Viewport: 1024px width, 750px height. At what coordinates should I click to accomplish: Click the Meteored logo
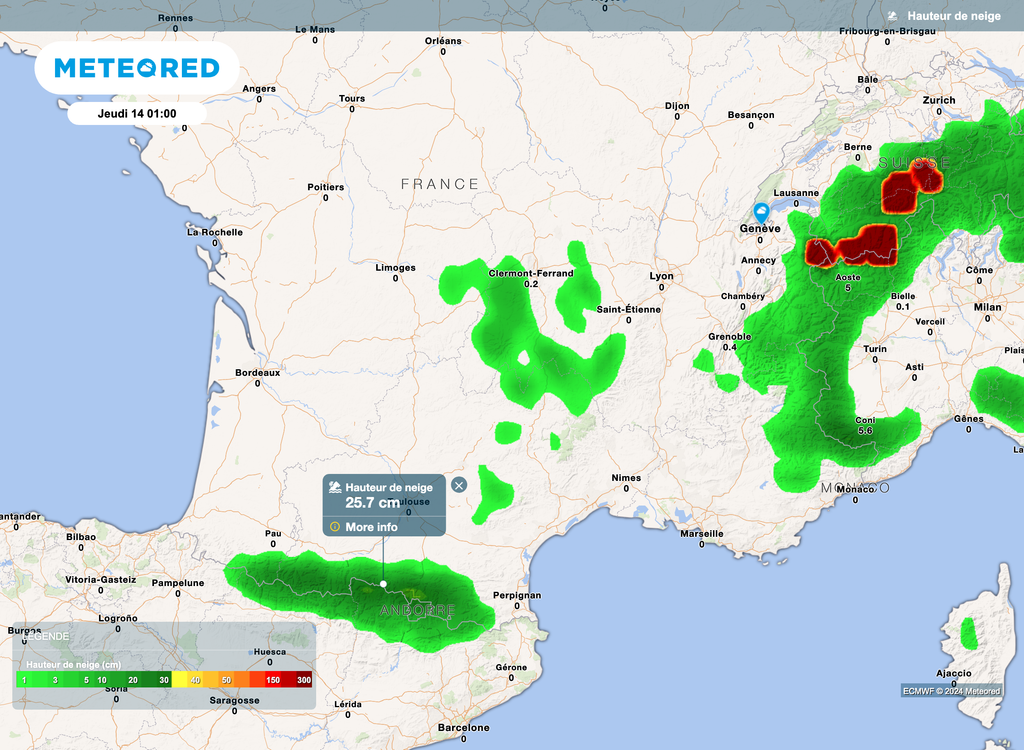[137, 68]
